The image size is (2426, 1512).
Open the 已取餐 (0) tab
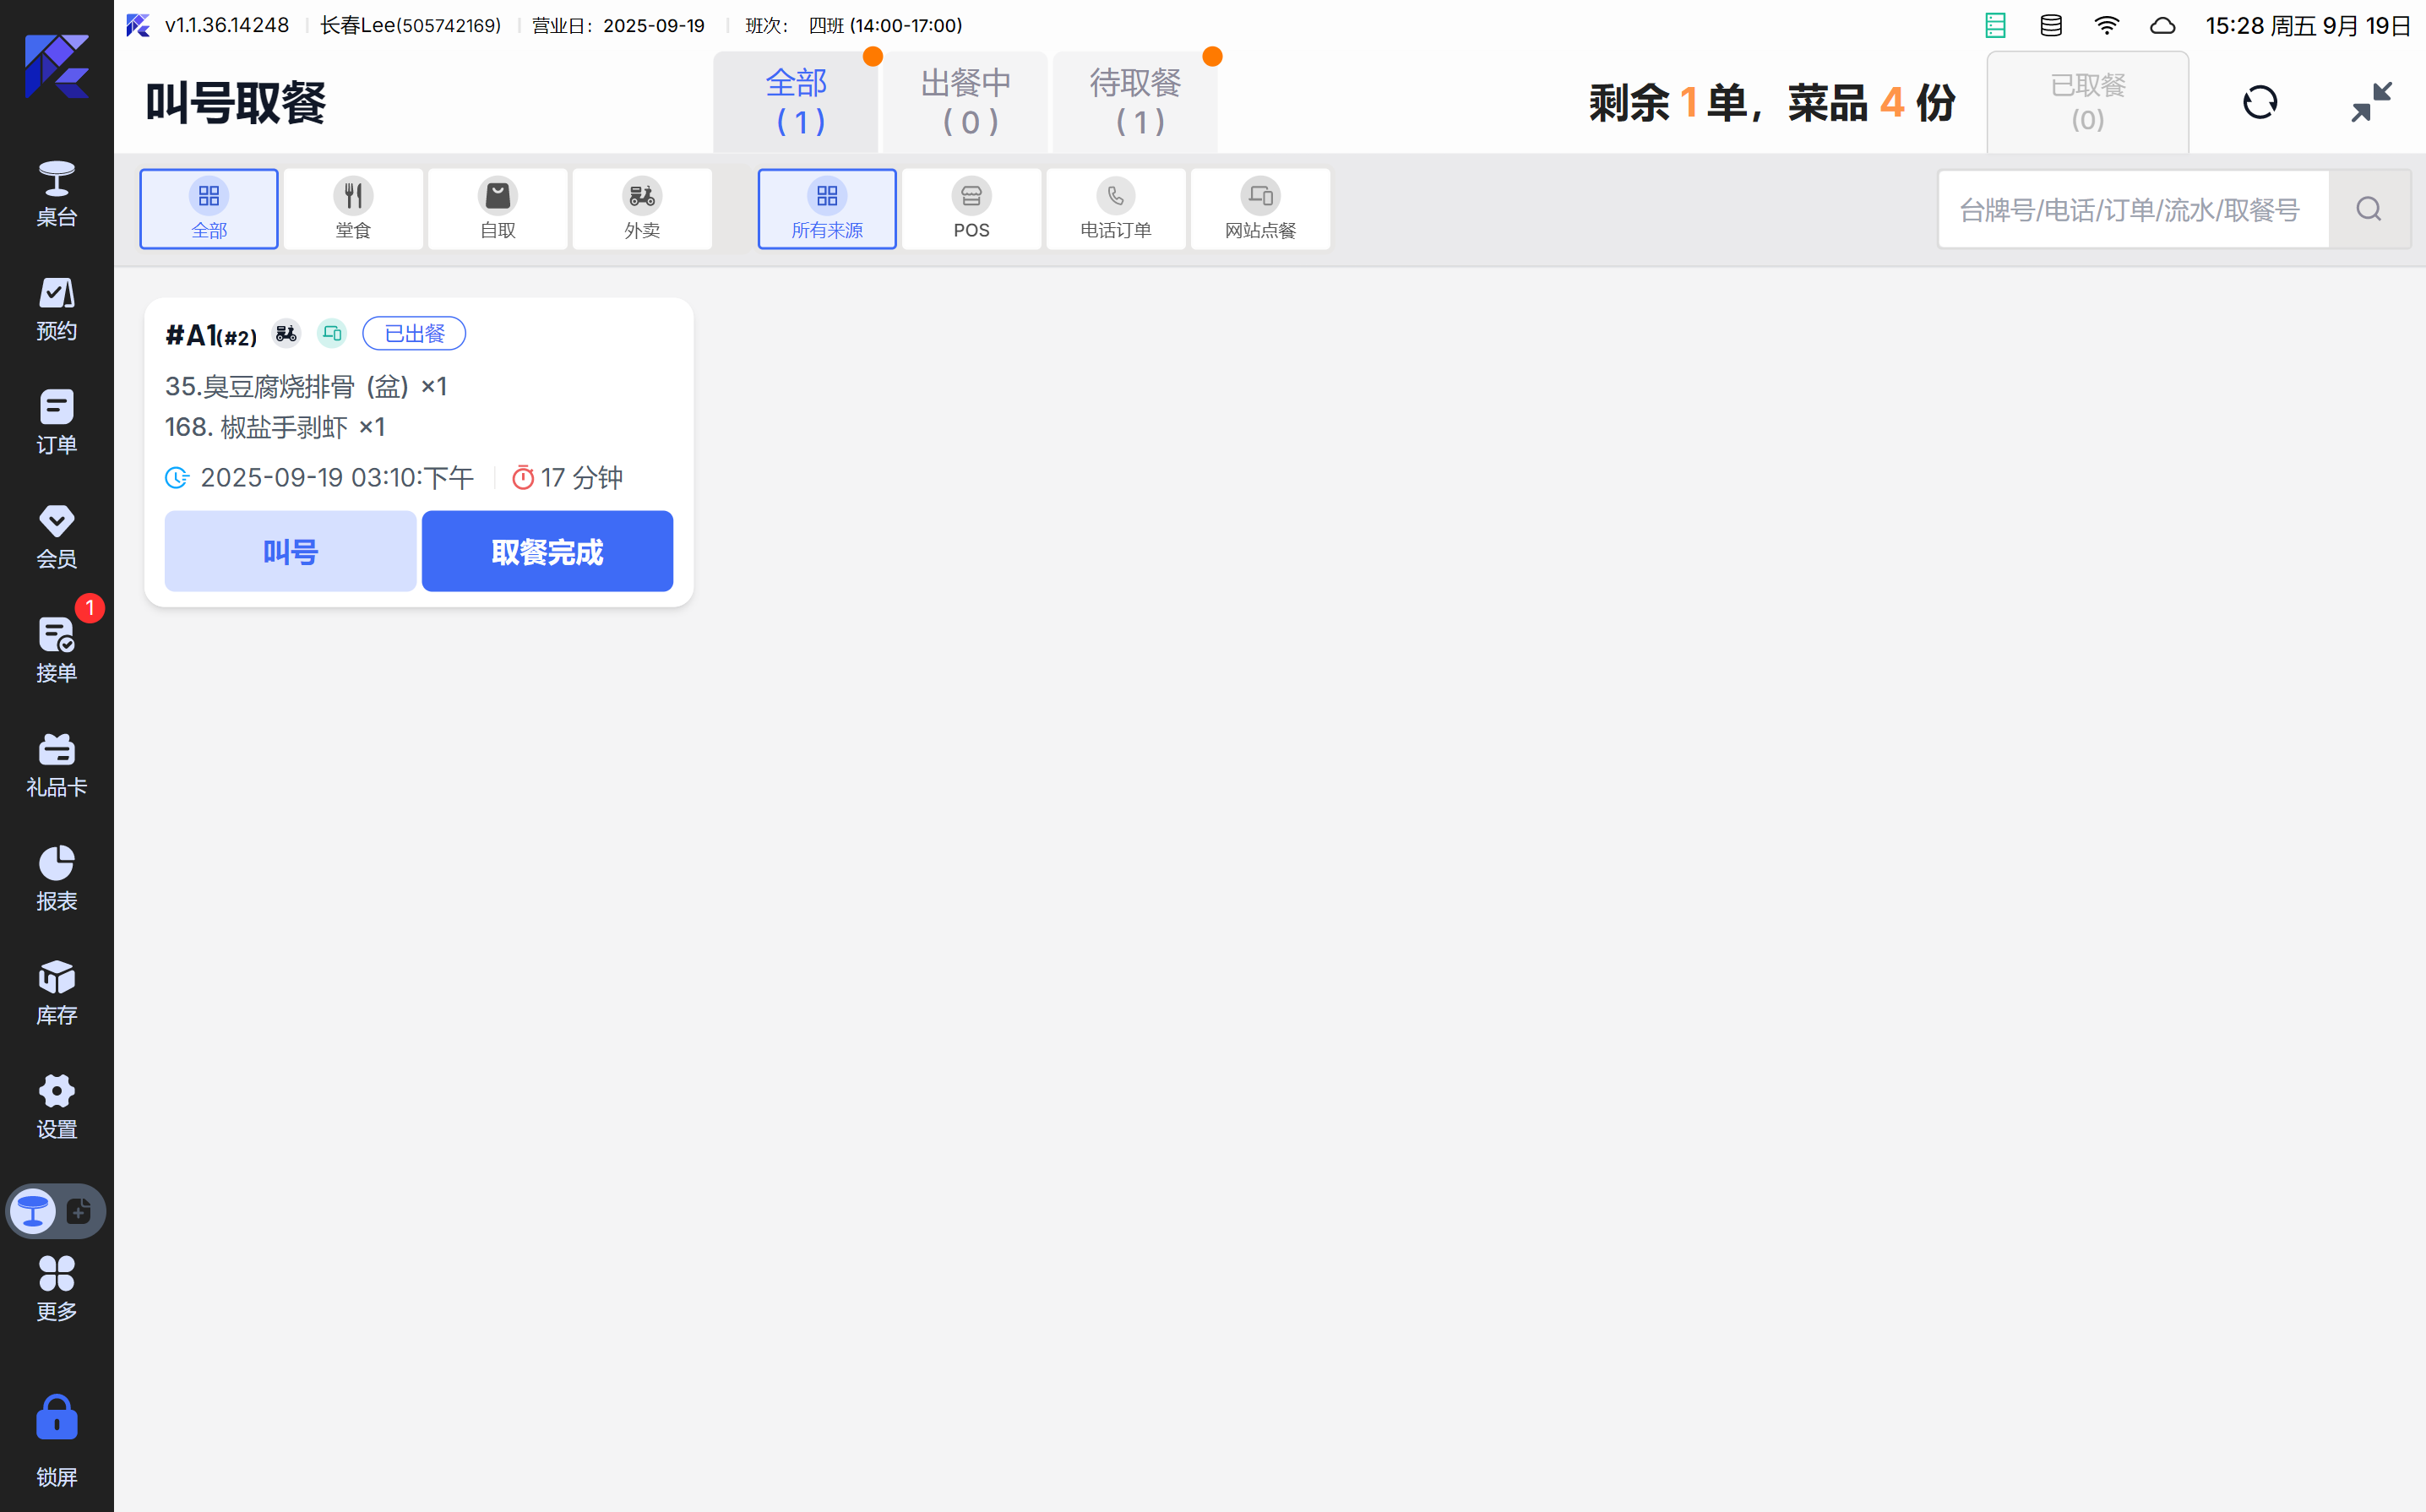point(2087,102)
